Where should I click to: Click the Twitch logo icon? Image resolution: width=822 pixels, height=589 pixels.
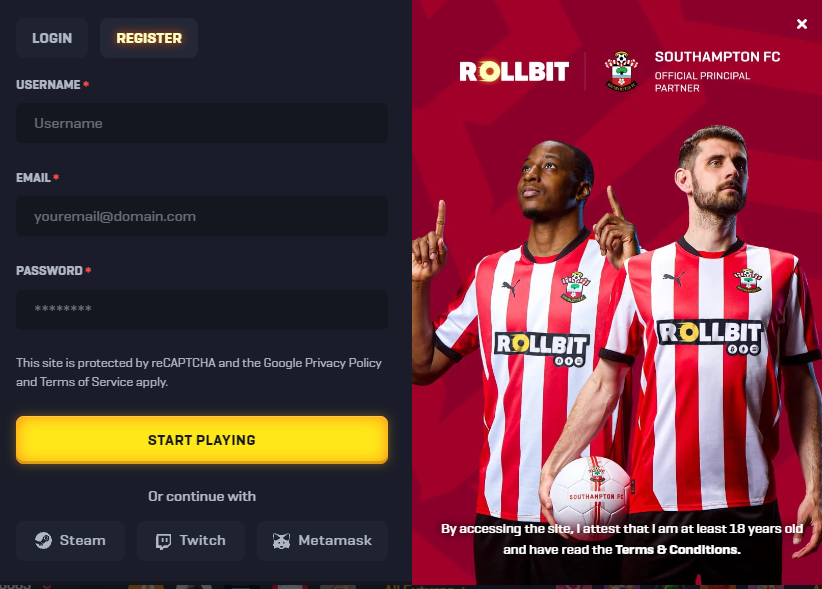pyautogui.click(x=164, y=541)
